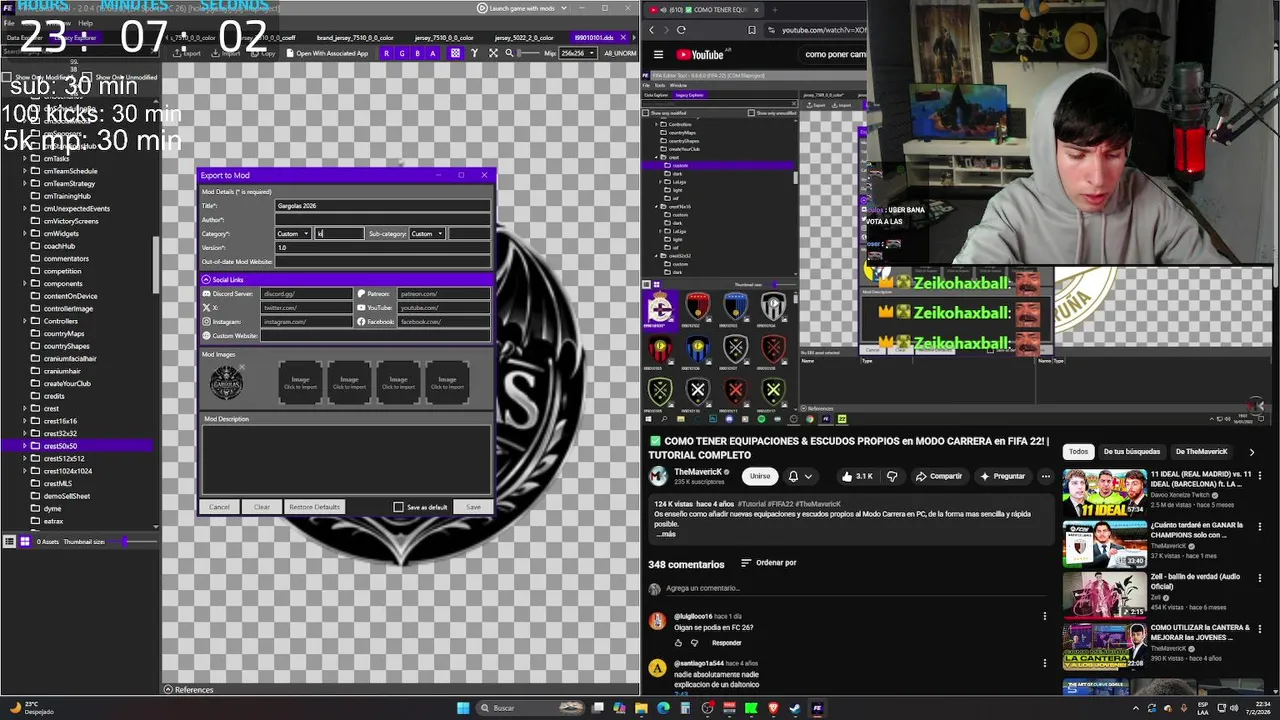Select the crest50x50 tree item
1280x720 pixels.
point(60,446)
